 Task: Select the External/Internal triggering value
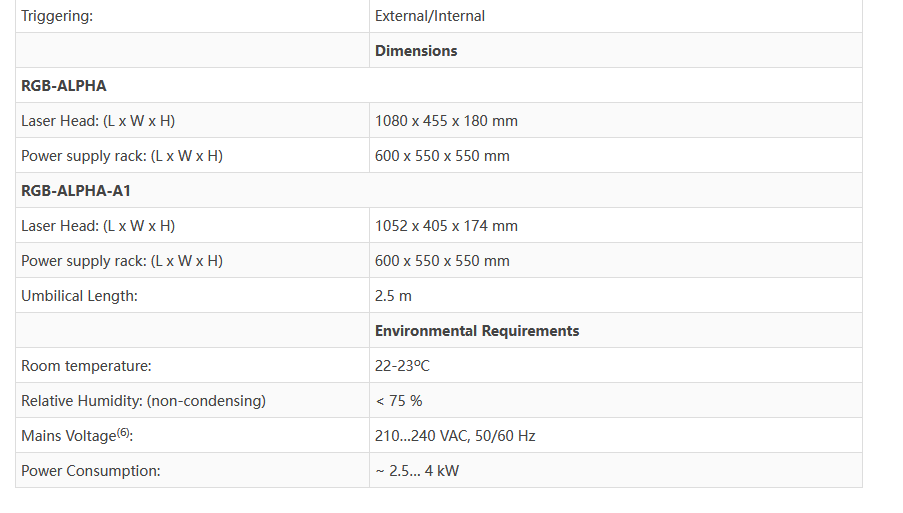click(x=430, y=16)
